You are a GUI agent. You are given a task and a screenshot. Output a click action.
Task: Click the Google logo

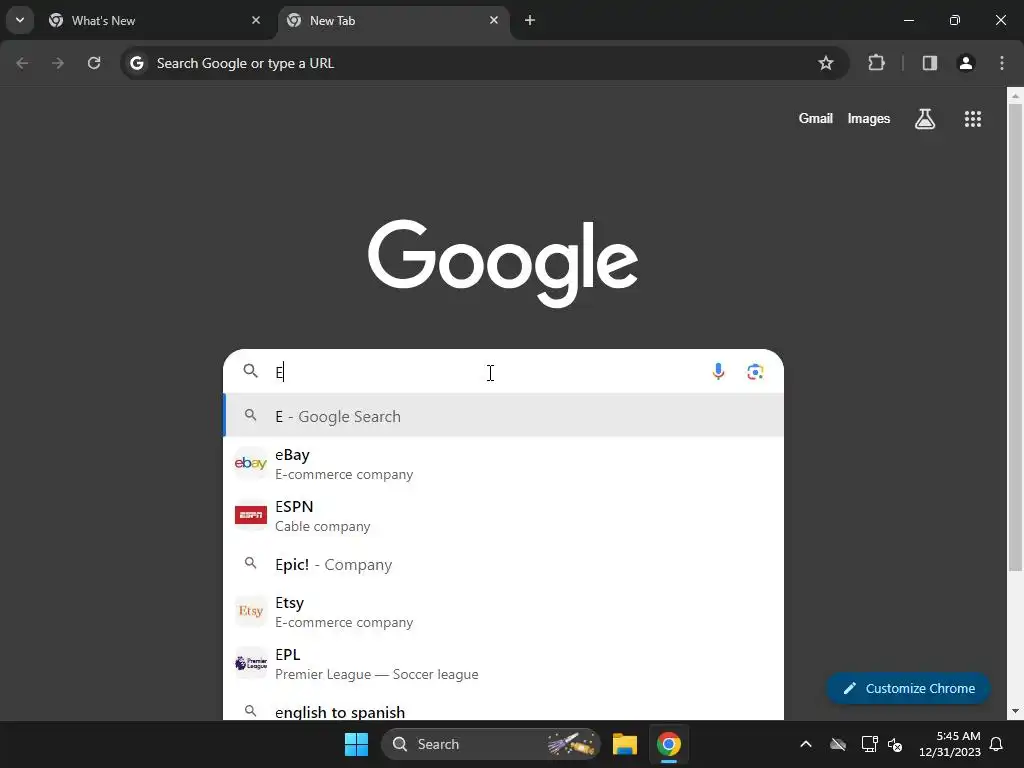503,262
